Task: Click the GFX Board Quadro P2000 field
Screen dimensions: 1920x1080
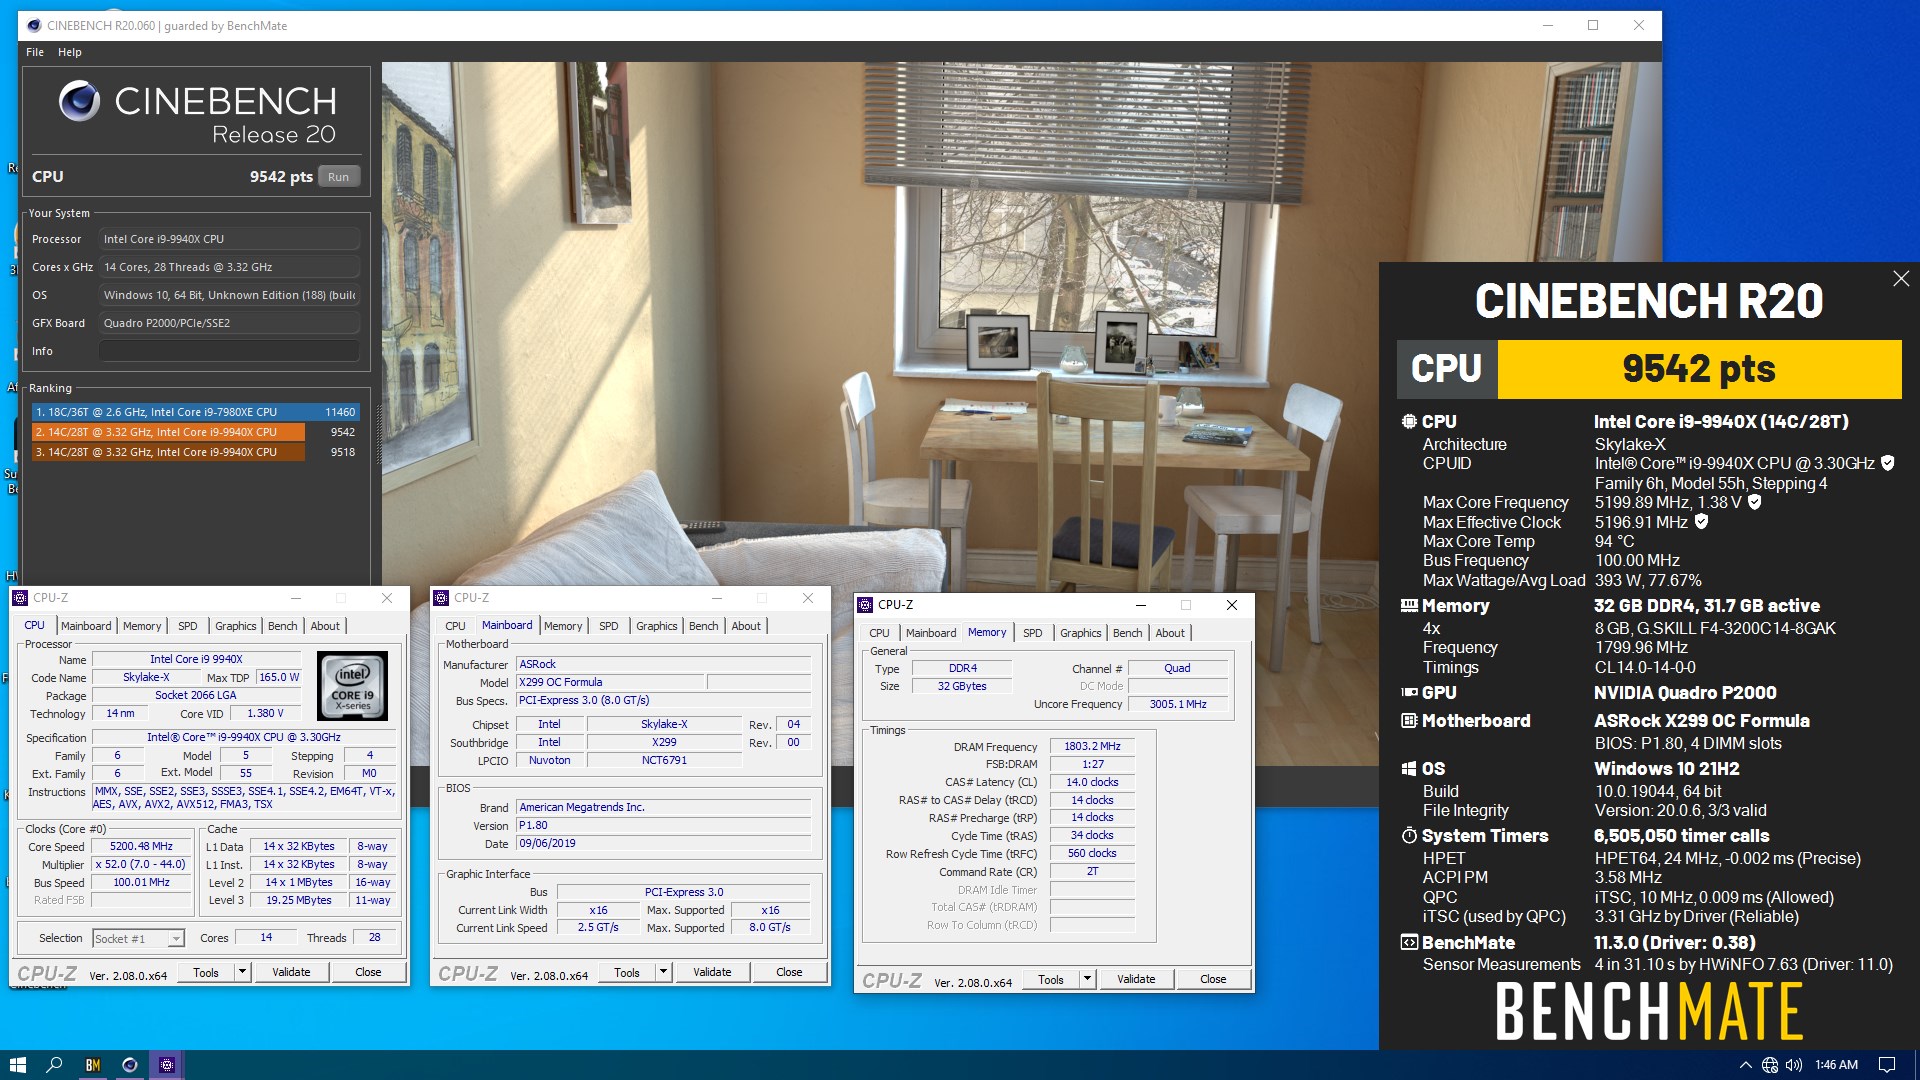Action: tap(229, 323)
